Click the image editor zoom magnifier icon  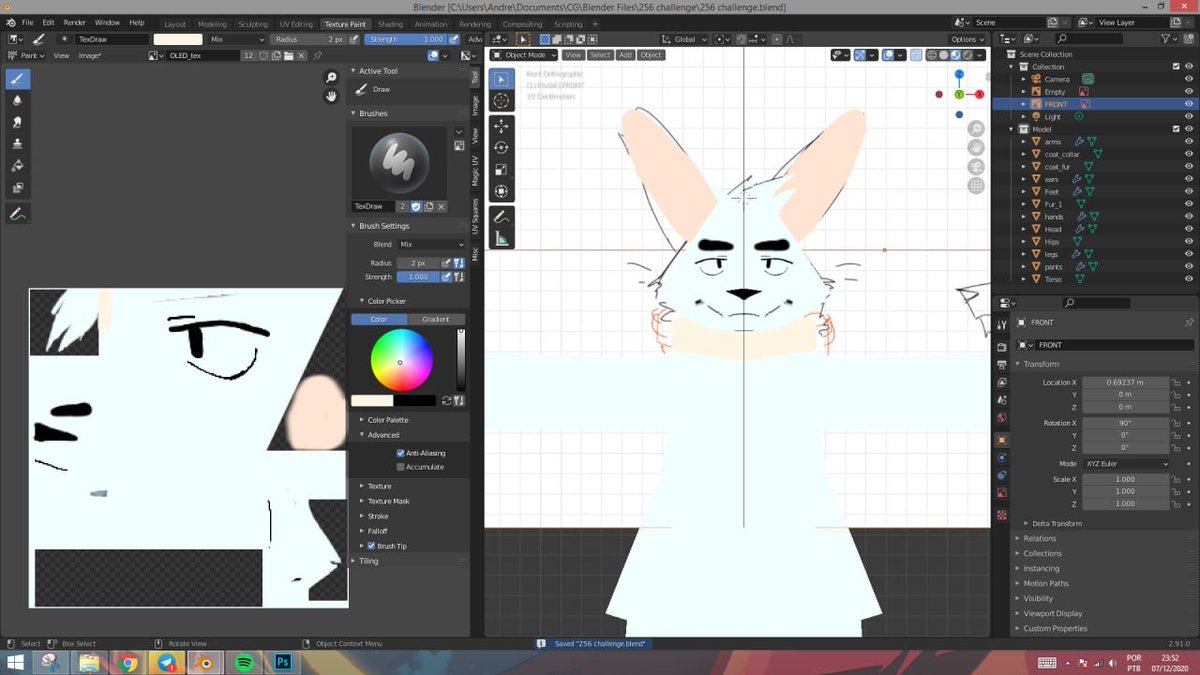click(331, 78)
